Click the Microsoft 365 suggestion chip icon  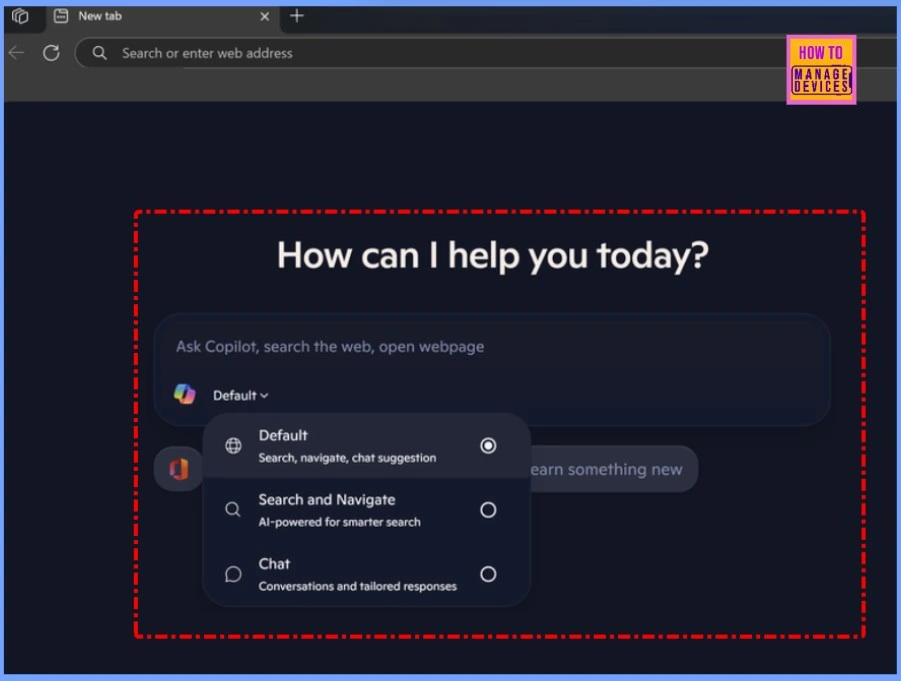point(179,469)
